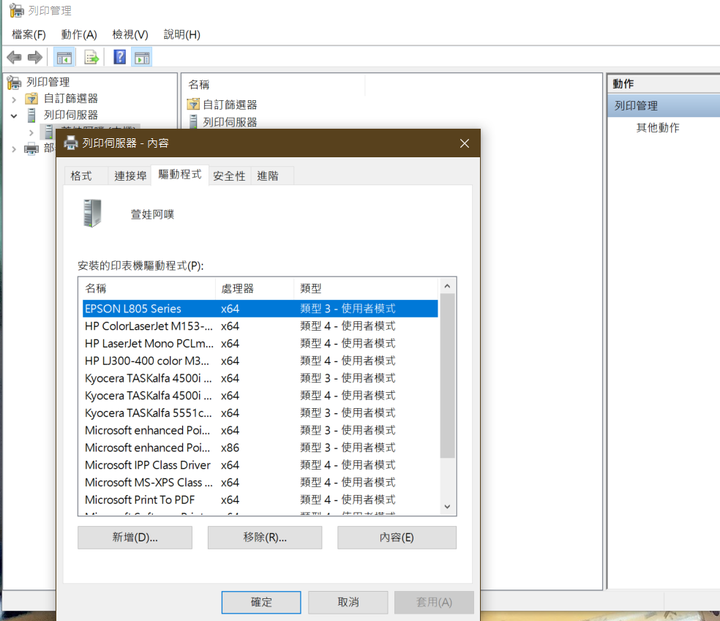
Task: Select the Microsoft IPP Class Driver row
Action: [260, 465]
